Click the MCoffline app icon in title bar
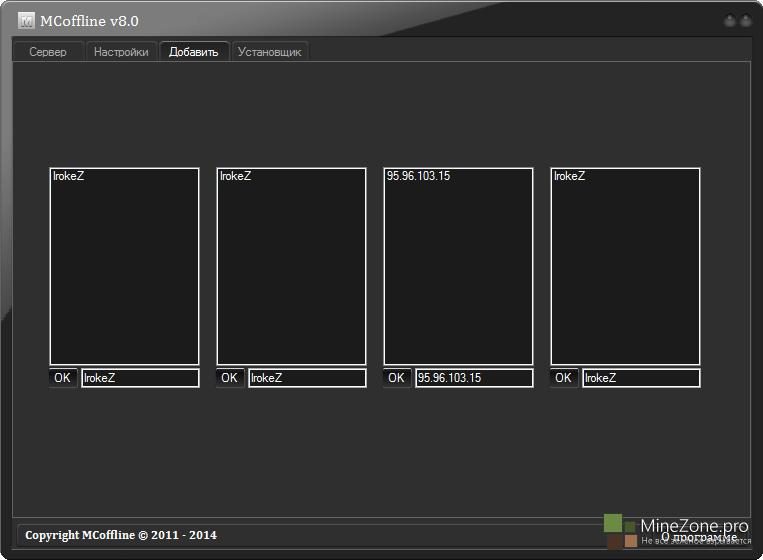The height and width of the screenshot is (560, 763). click(x=26, y=21)
